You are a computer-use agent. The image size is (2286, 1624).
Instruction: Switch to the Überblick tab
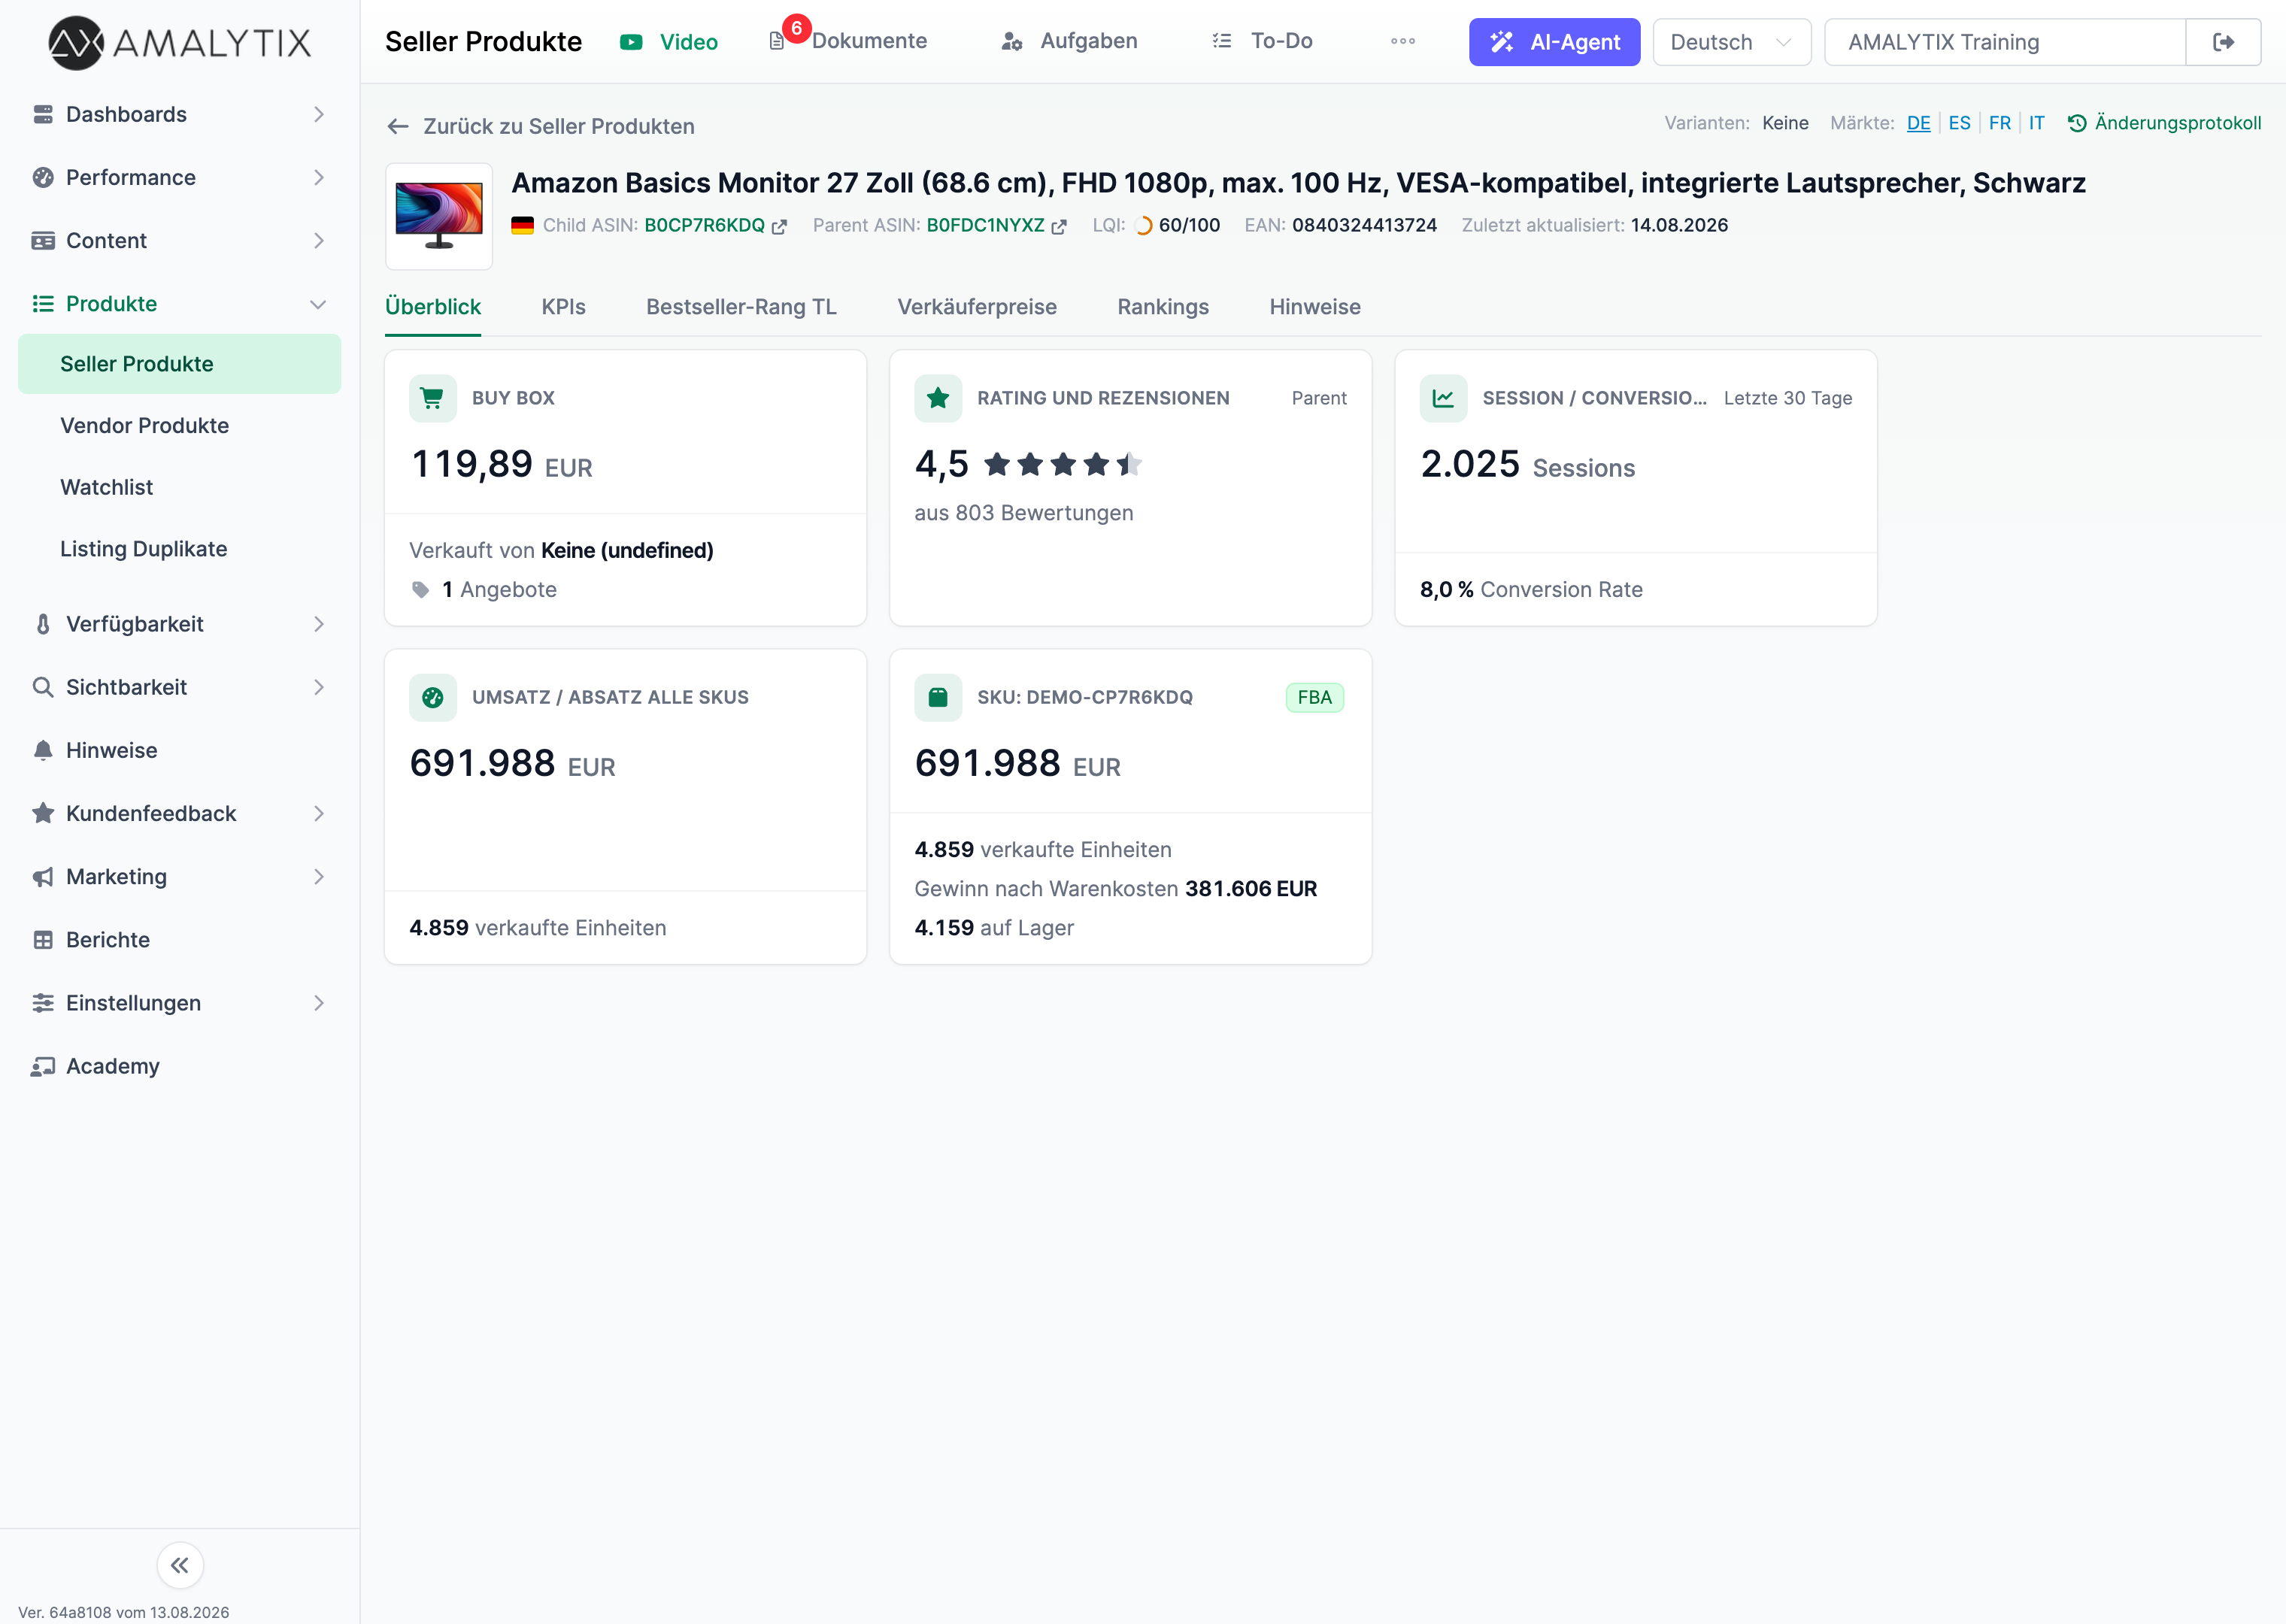coord(433,307)
